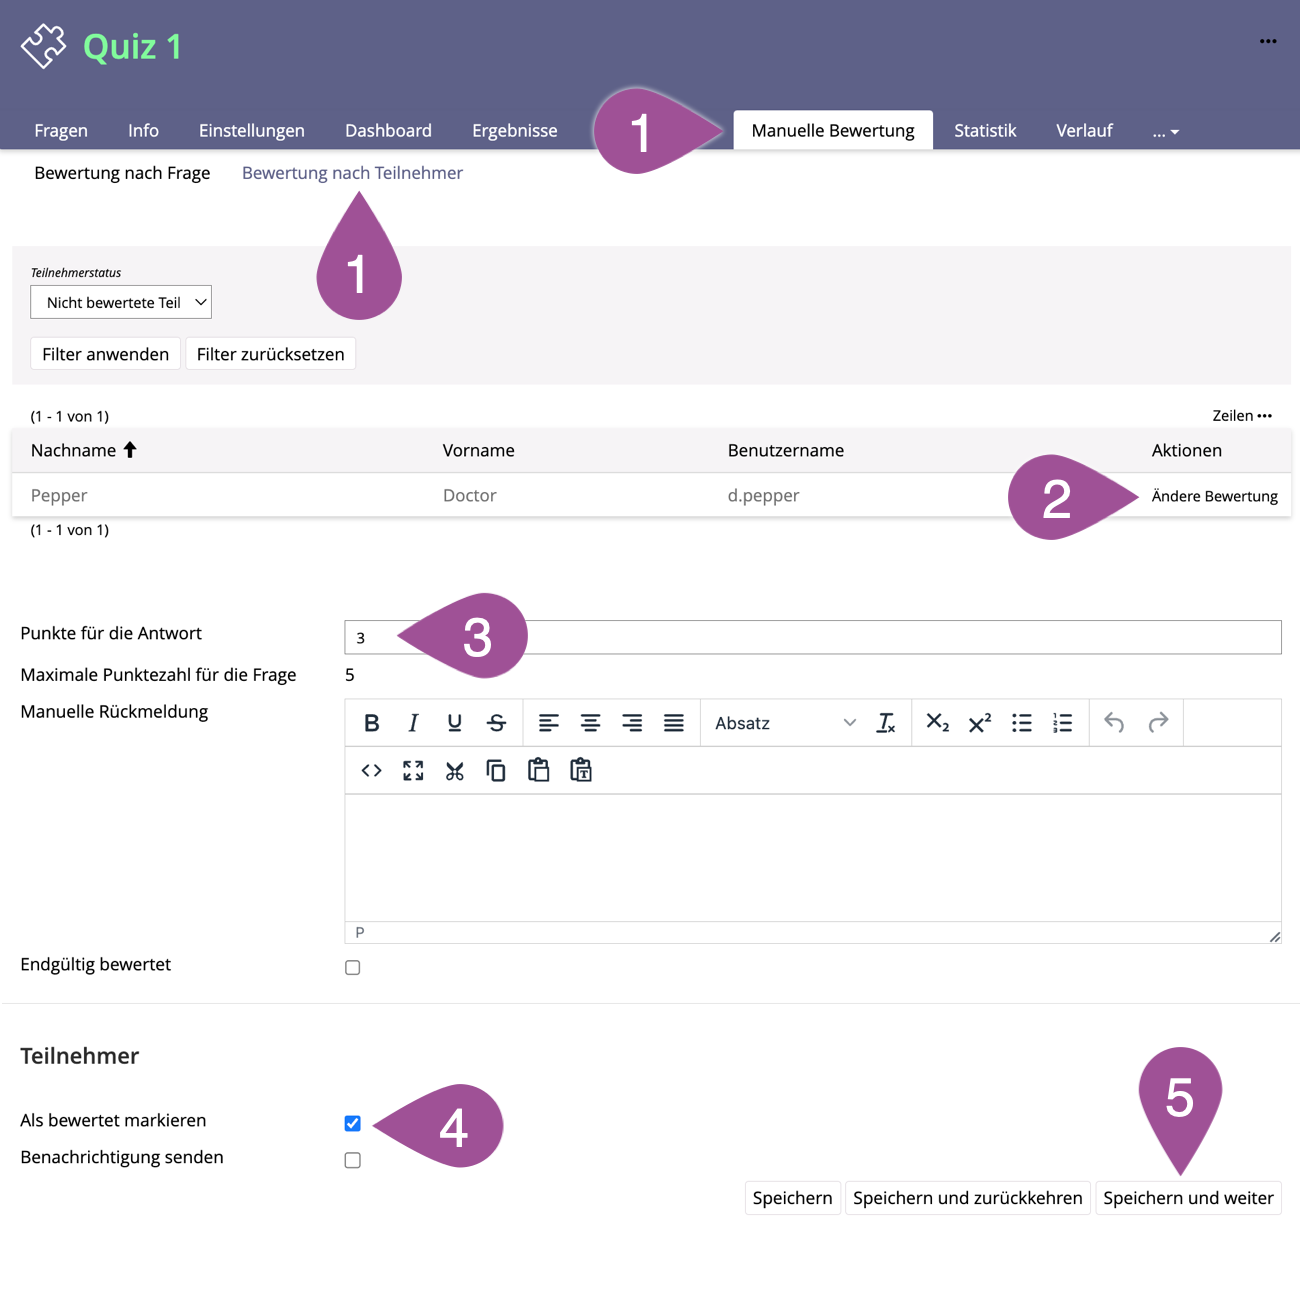The image size is (1300, 1300).
Task: Click the superscript icon
Action: (x=979, y=723)
